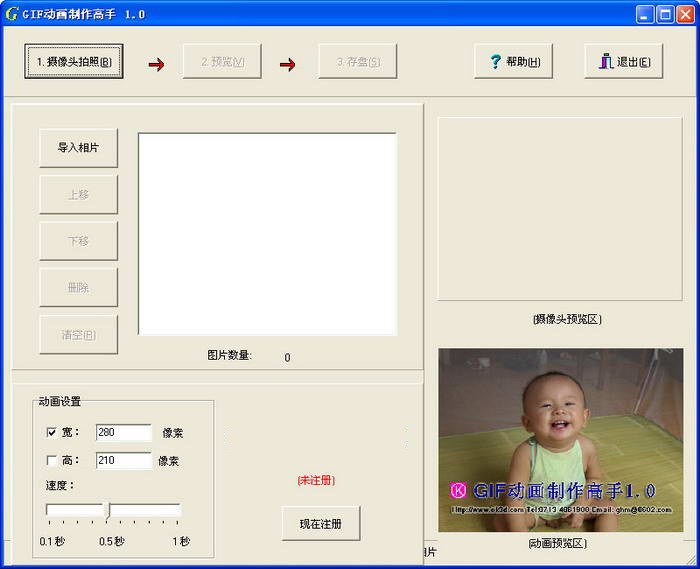The image size is (700, 569).
Task: Exit the app with the 退出 door button
Action: click(624, 61)
